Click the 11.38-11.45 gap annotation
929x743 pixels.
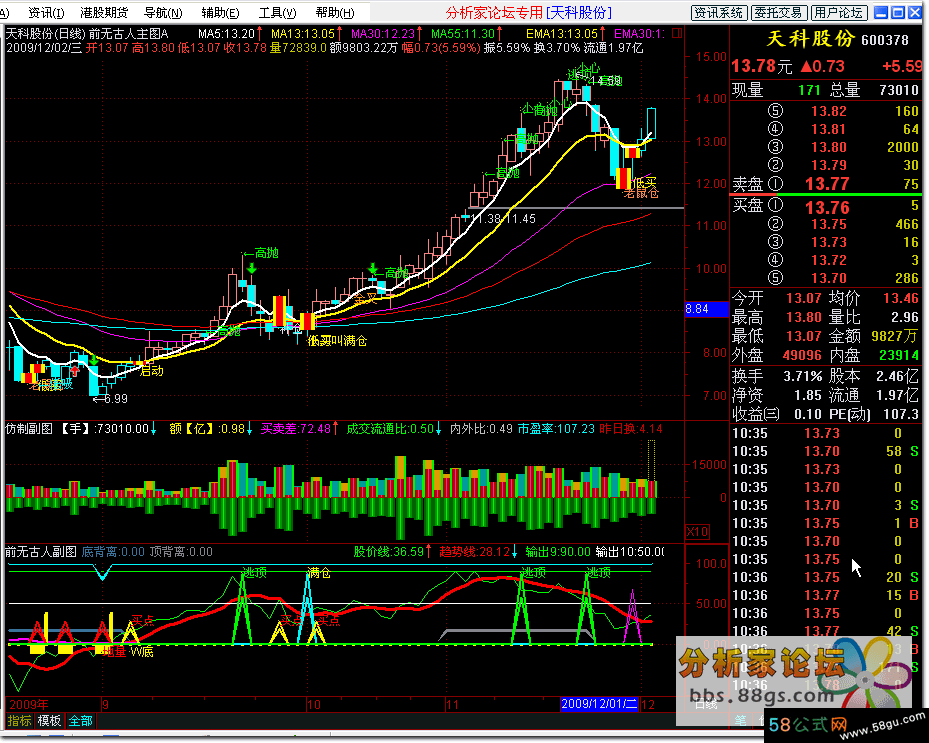click(504, 219)
